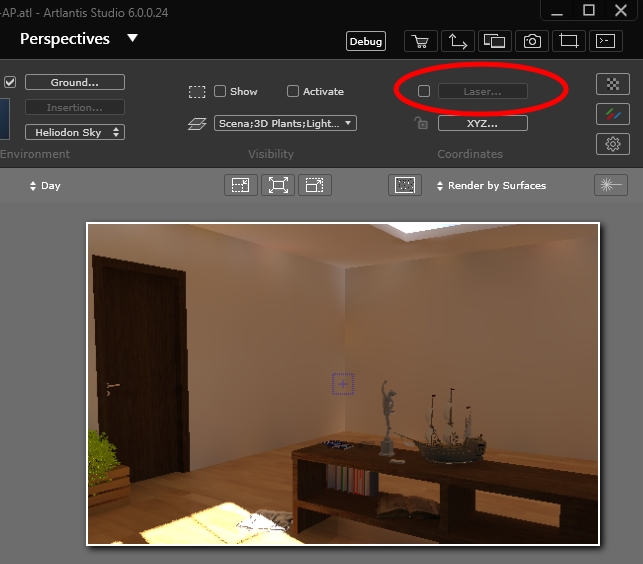The image size is (643, 564).
Task: Click the checkerboard pattern icon
Action: 613,84
